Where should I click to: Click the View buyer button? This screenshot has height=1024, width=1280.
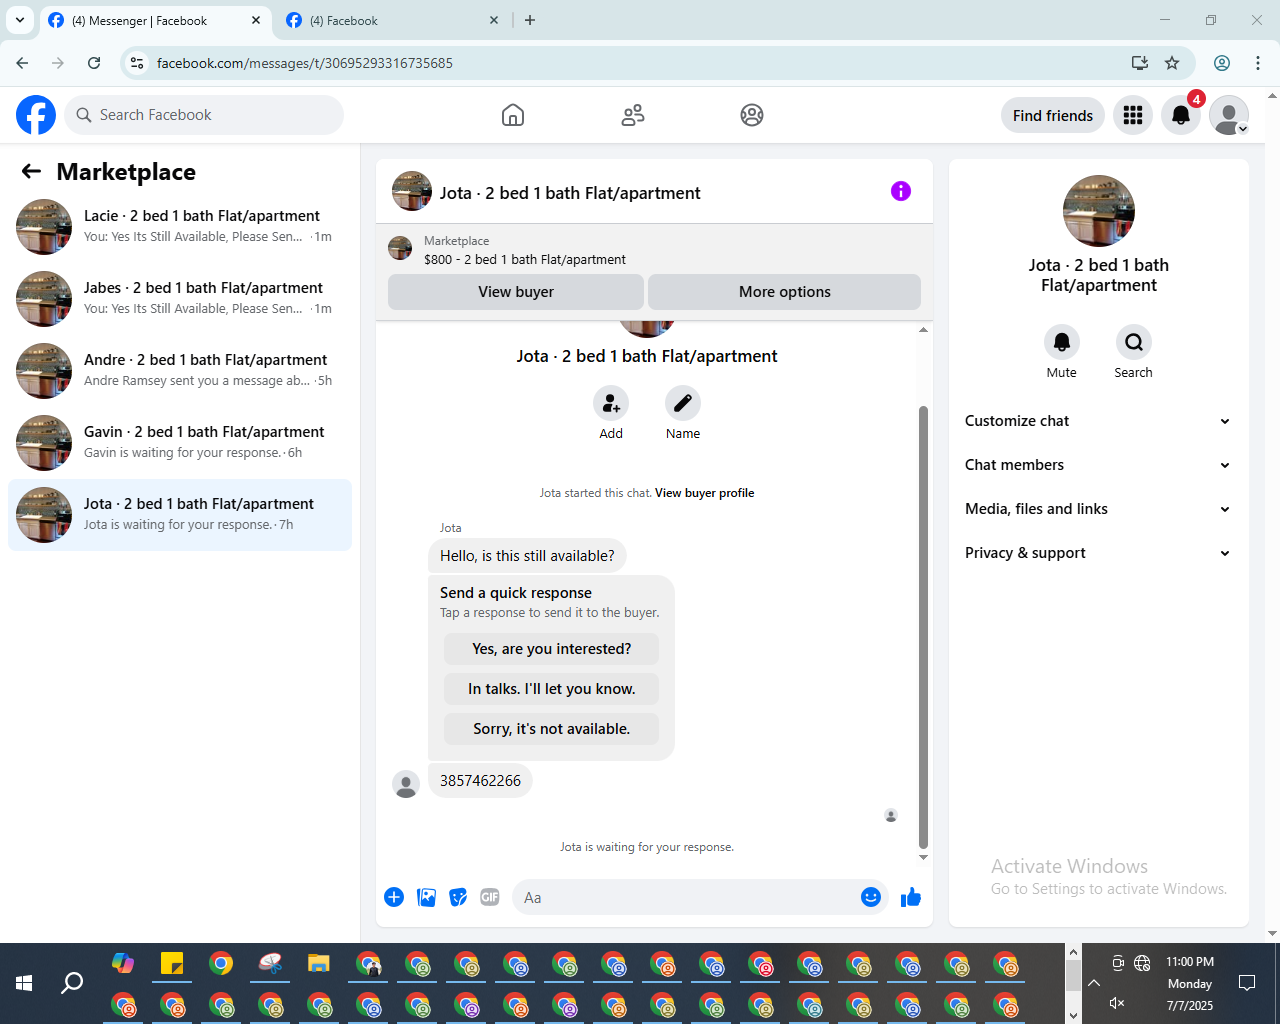click(516, 292)
